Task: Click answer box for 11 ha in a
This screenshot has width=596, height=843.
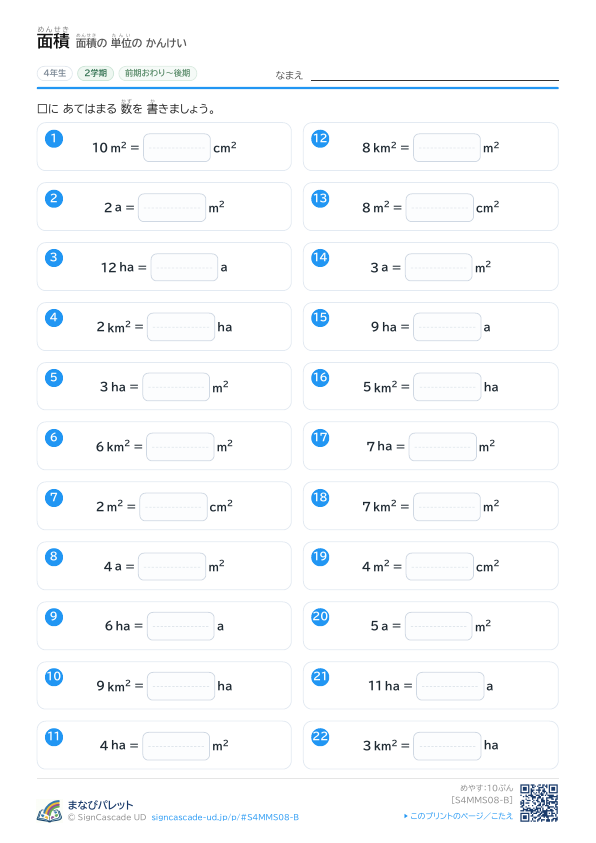Action: point(450,686)
